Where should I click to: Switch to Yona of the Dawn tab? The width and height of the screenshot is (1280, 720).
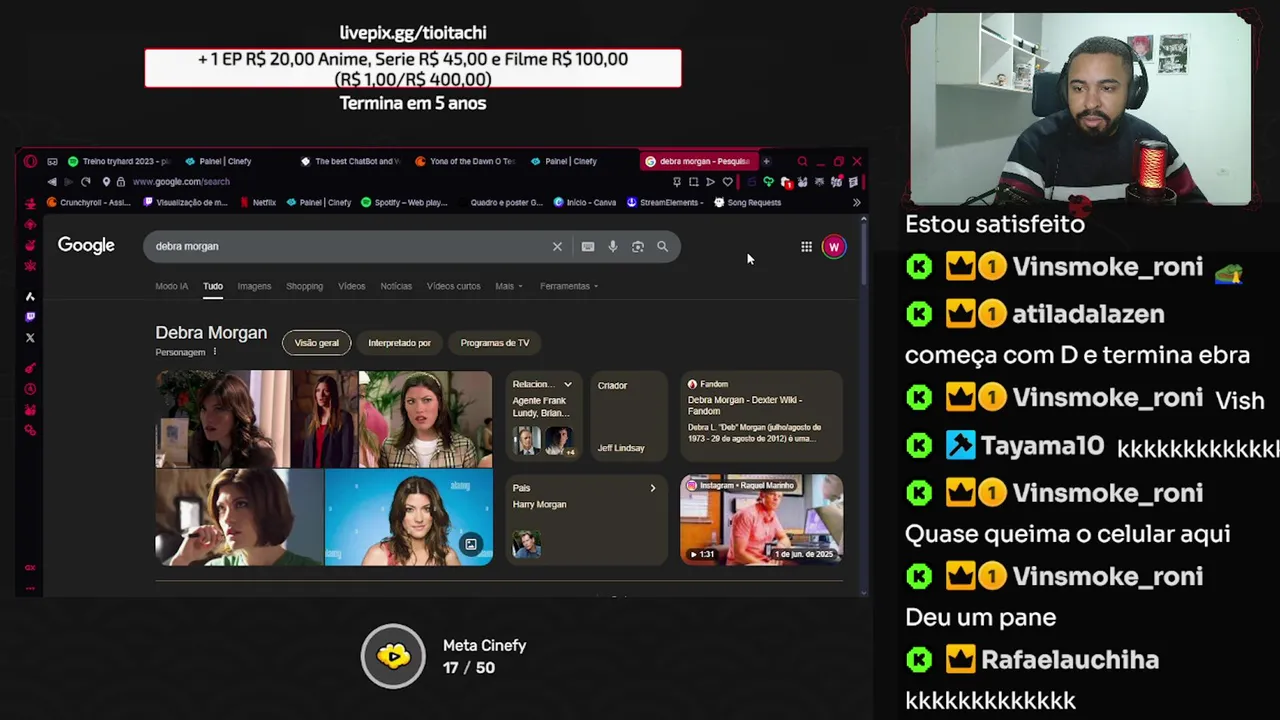click(x=466, y=161)
